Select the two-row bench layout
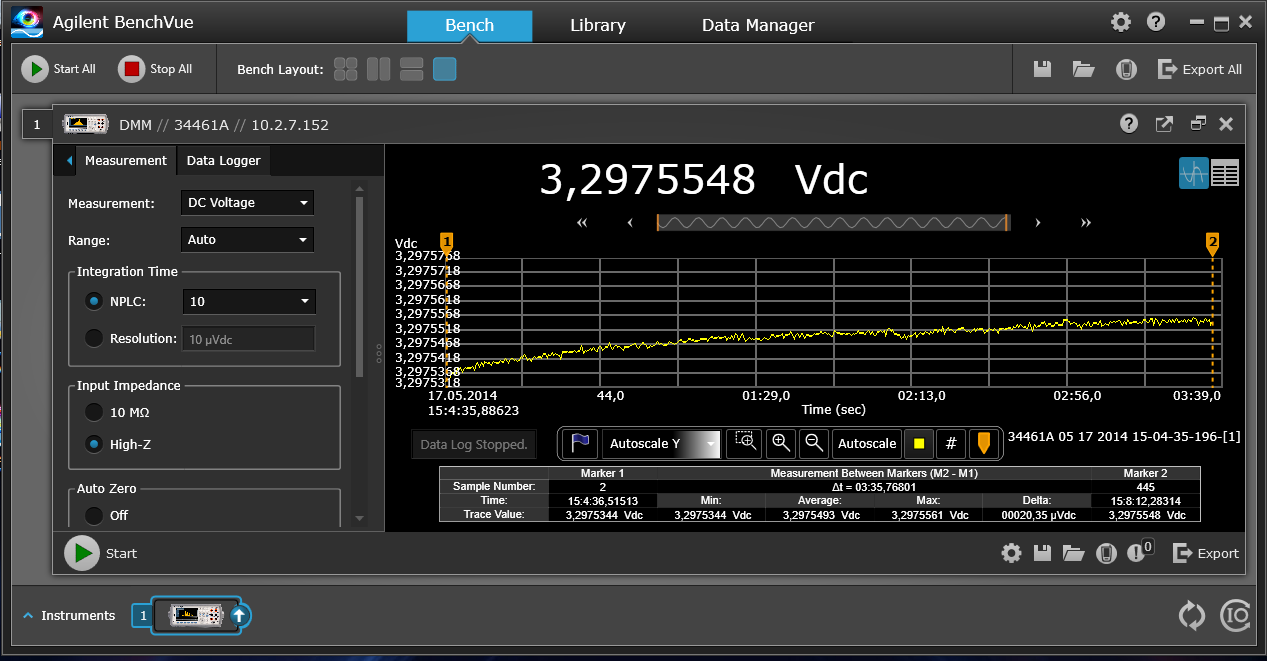1267x661 pixels. (412, 69)
